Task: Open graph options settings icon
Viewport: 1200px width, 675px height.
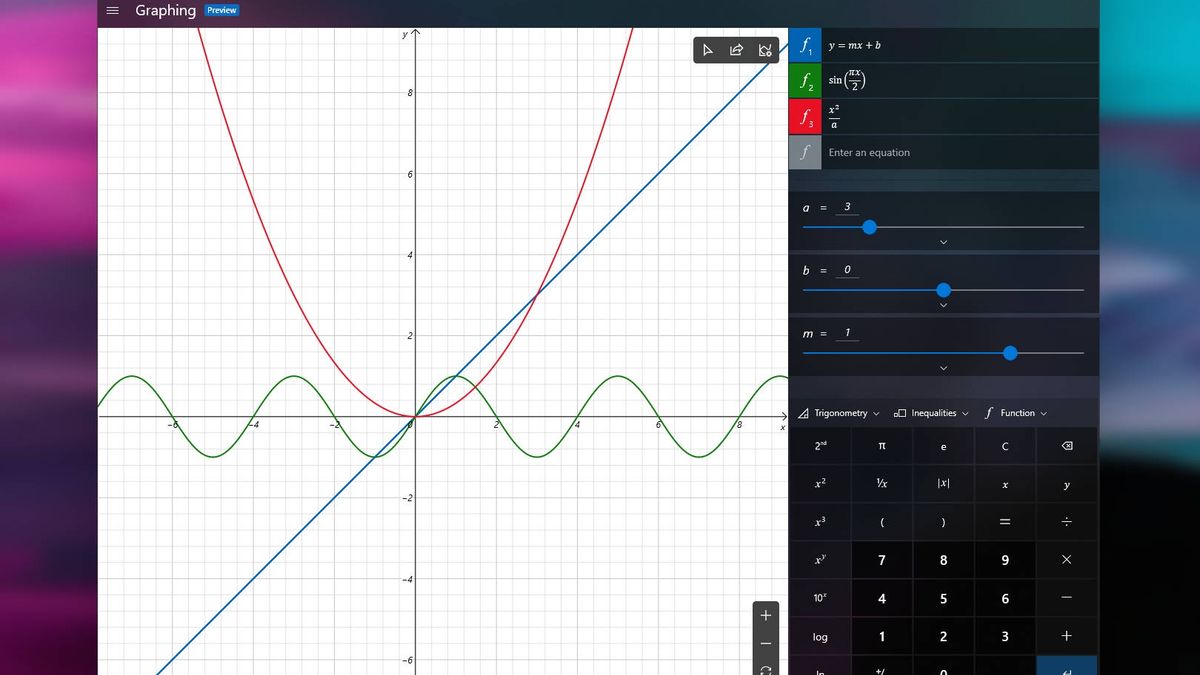Action: point(765,50)
